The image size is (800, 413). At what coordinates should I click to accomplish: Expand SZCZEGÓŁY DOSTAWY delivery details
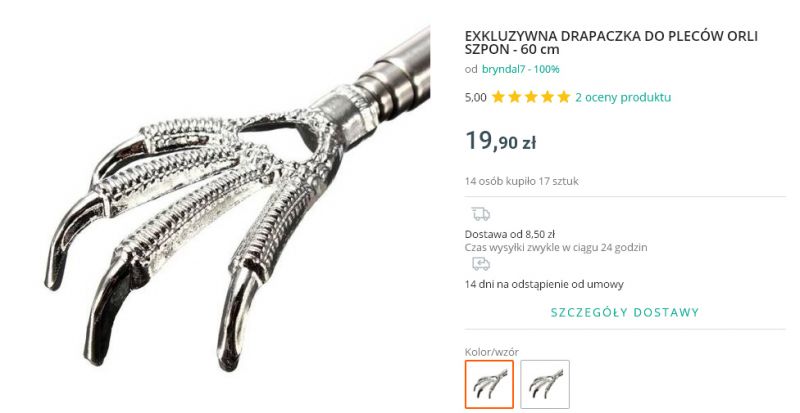tap(625, 312)
